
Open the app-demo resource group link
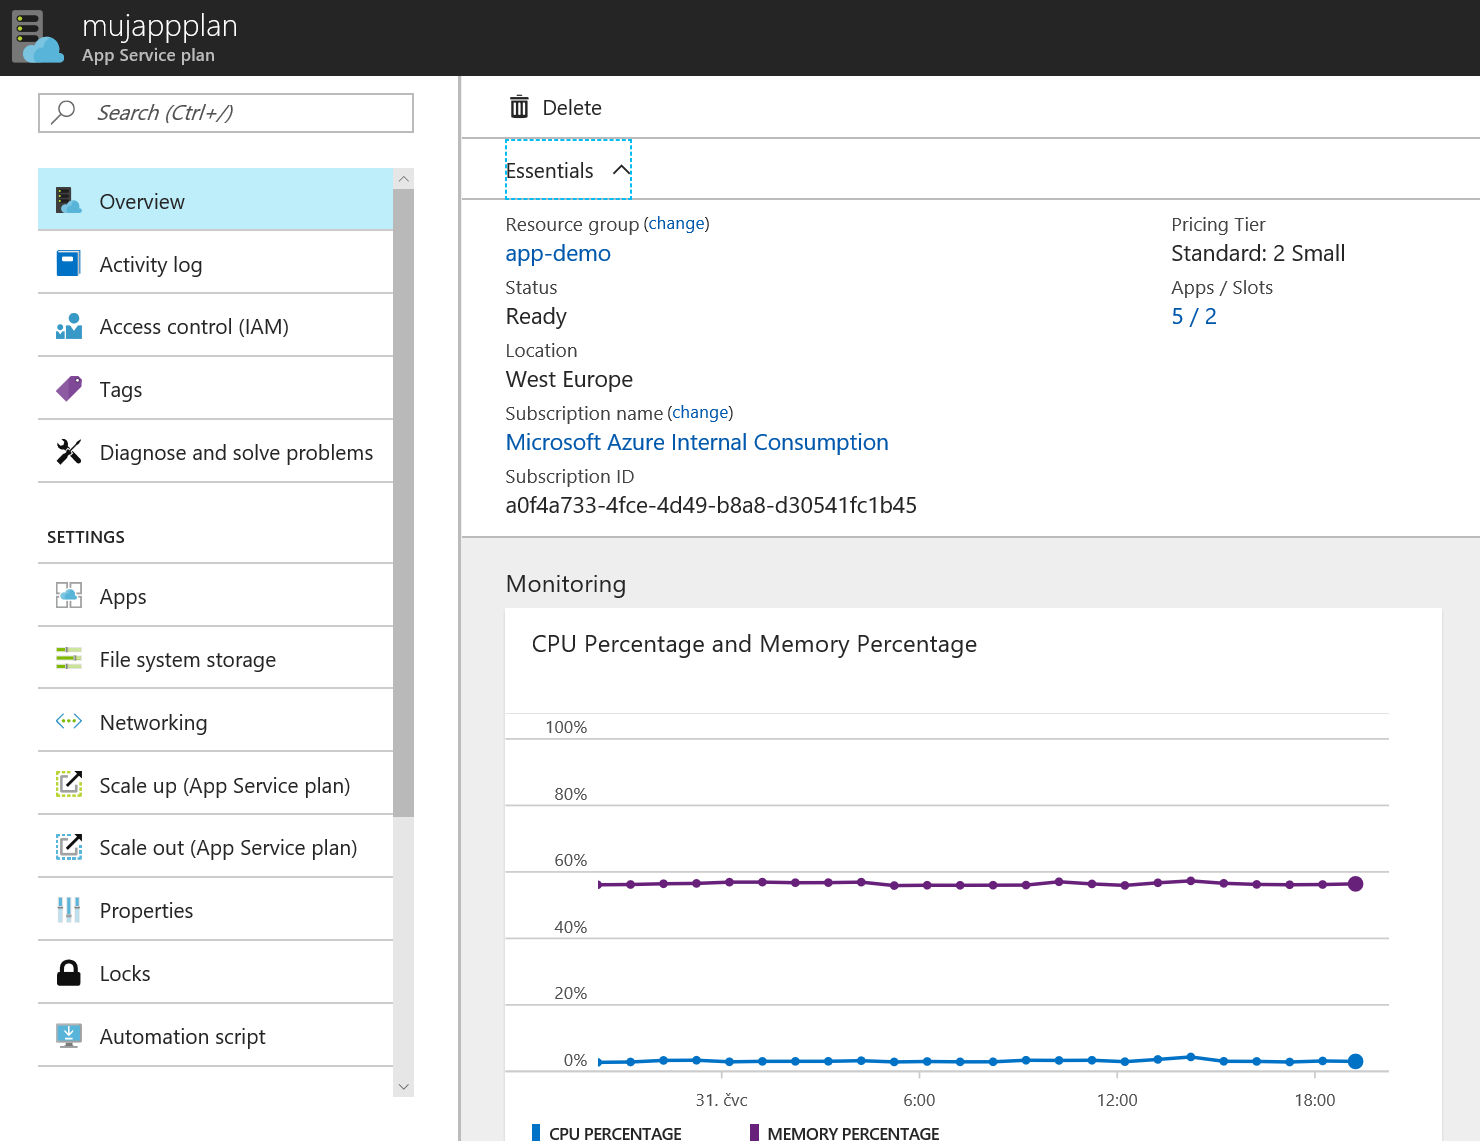click(x=558, y=253)
